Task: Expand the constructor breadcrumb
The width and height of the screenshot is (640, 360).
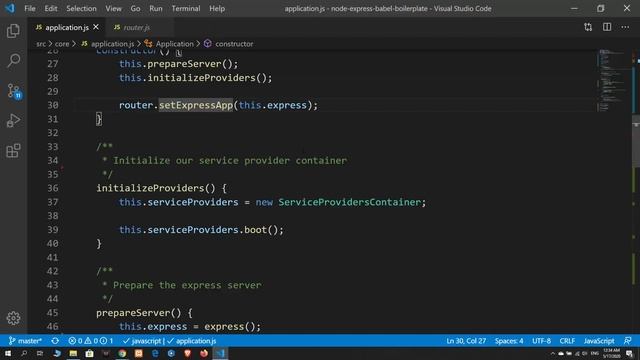Action: (x=229, y=44)
